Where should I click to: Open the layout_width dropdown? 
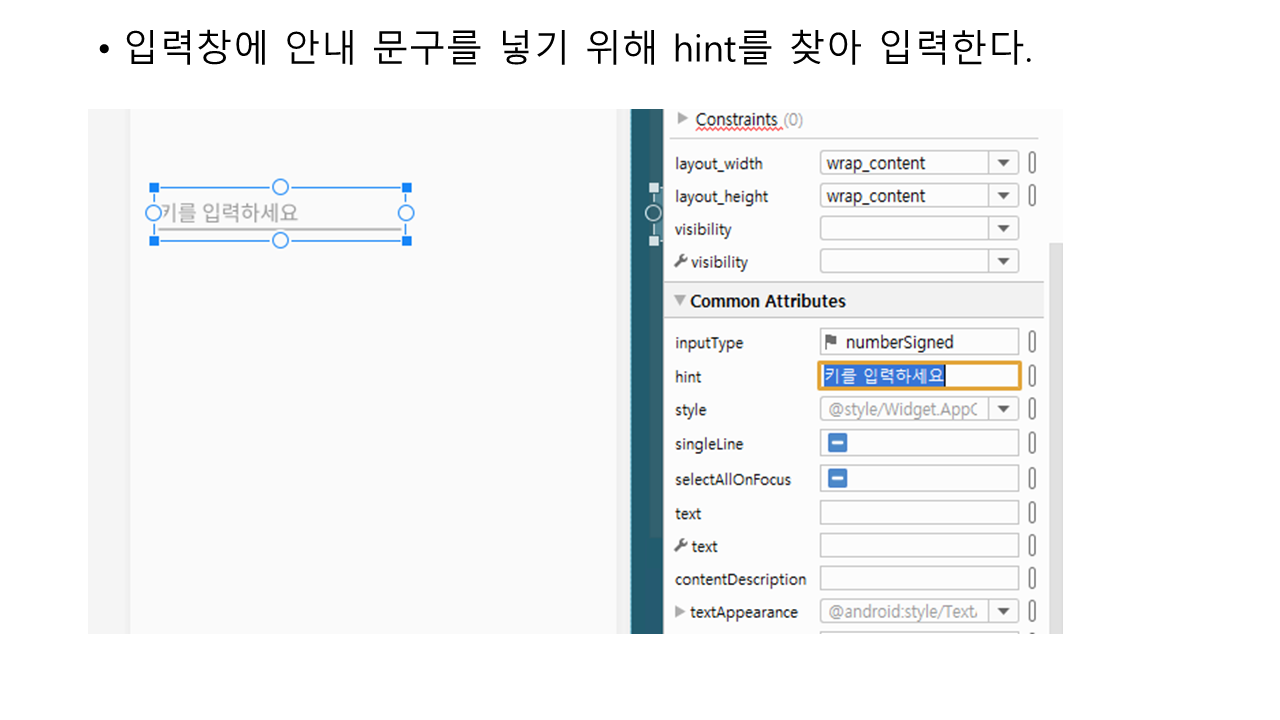pos(1003,163)
